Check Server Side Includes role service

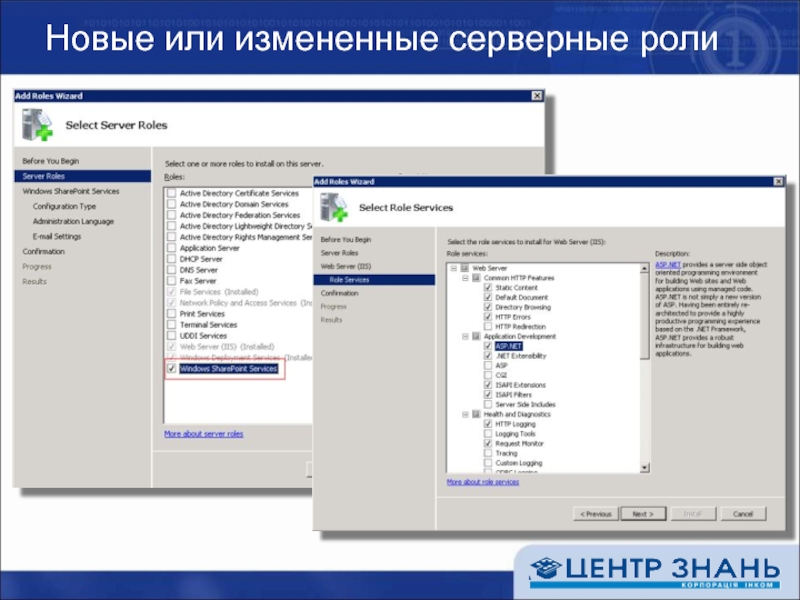(x=488, y=404)
